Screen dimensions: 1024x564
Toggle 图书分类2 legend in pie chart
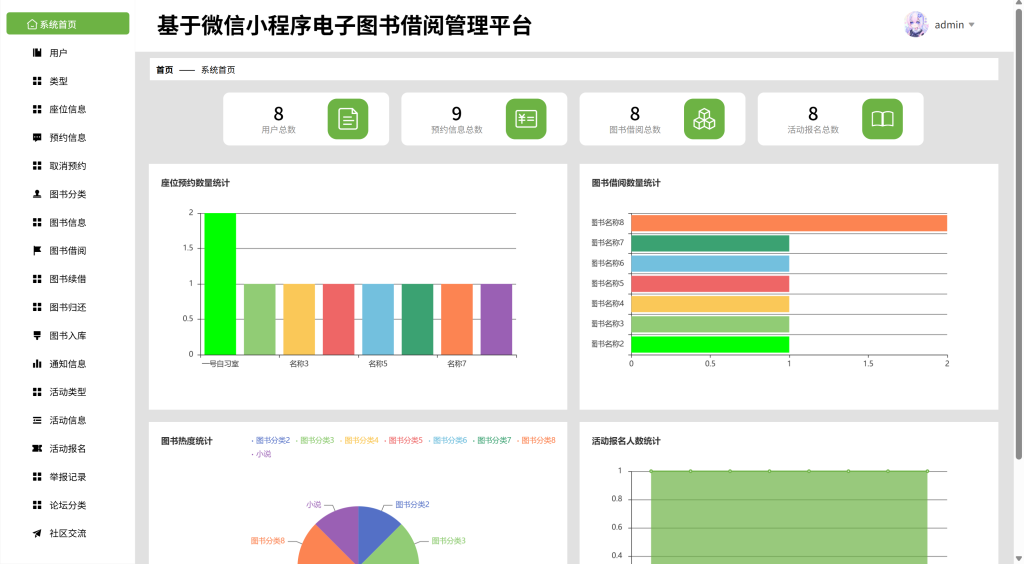[271, 441]
